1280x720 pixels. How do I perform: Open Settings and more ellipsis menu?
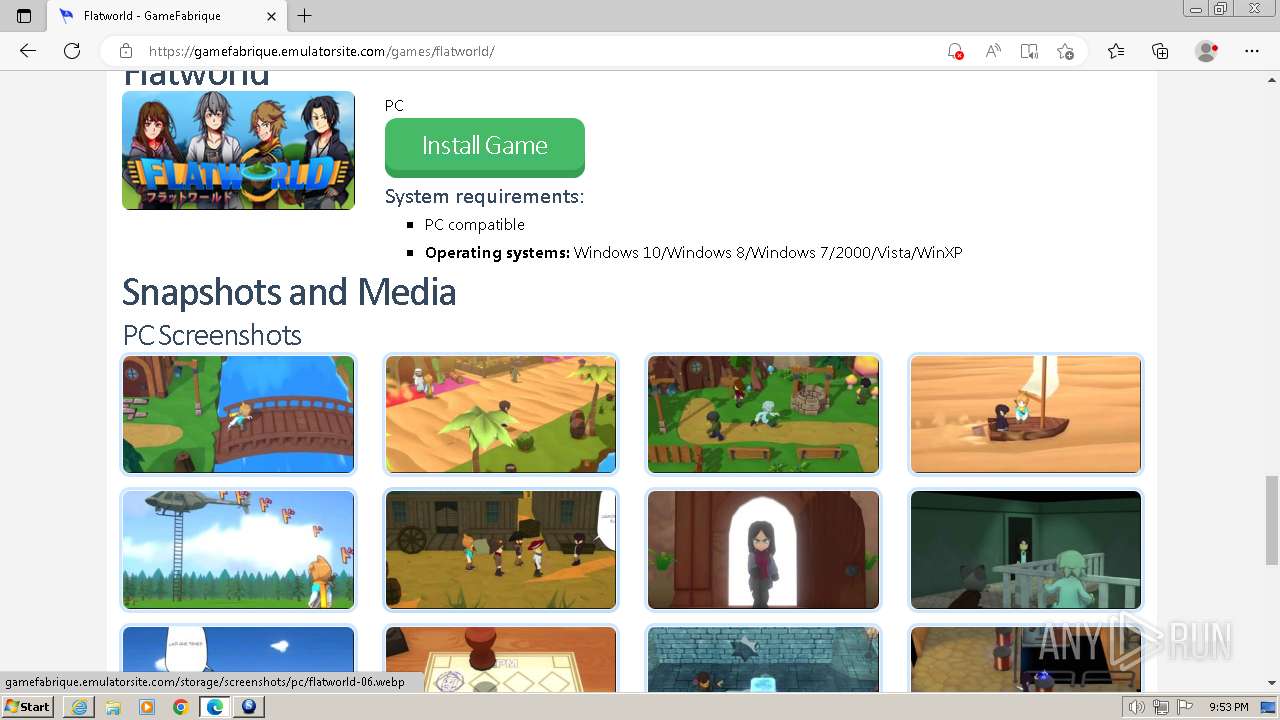(1252, 51)
